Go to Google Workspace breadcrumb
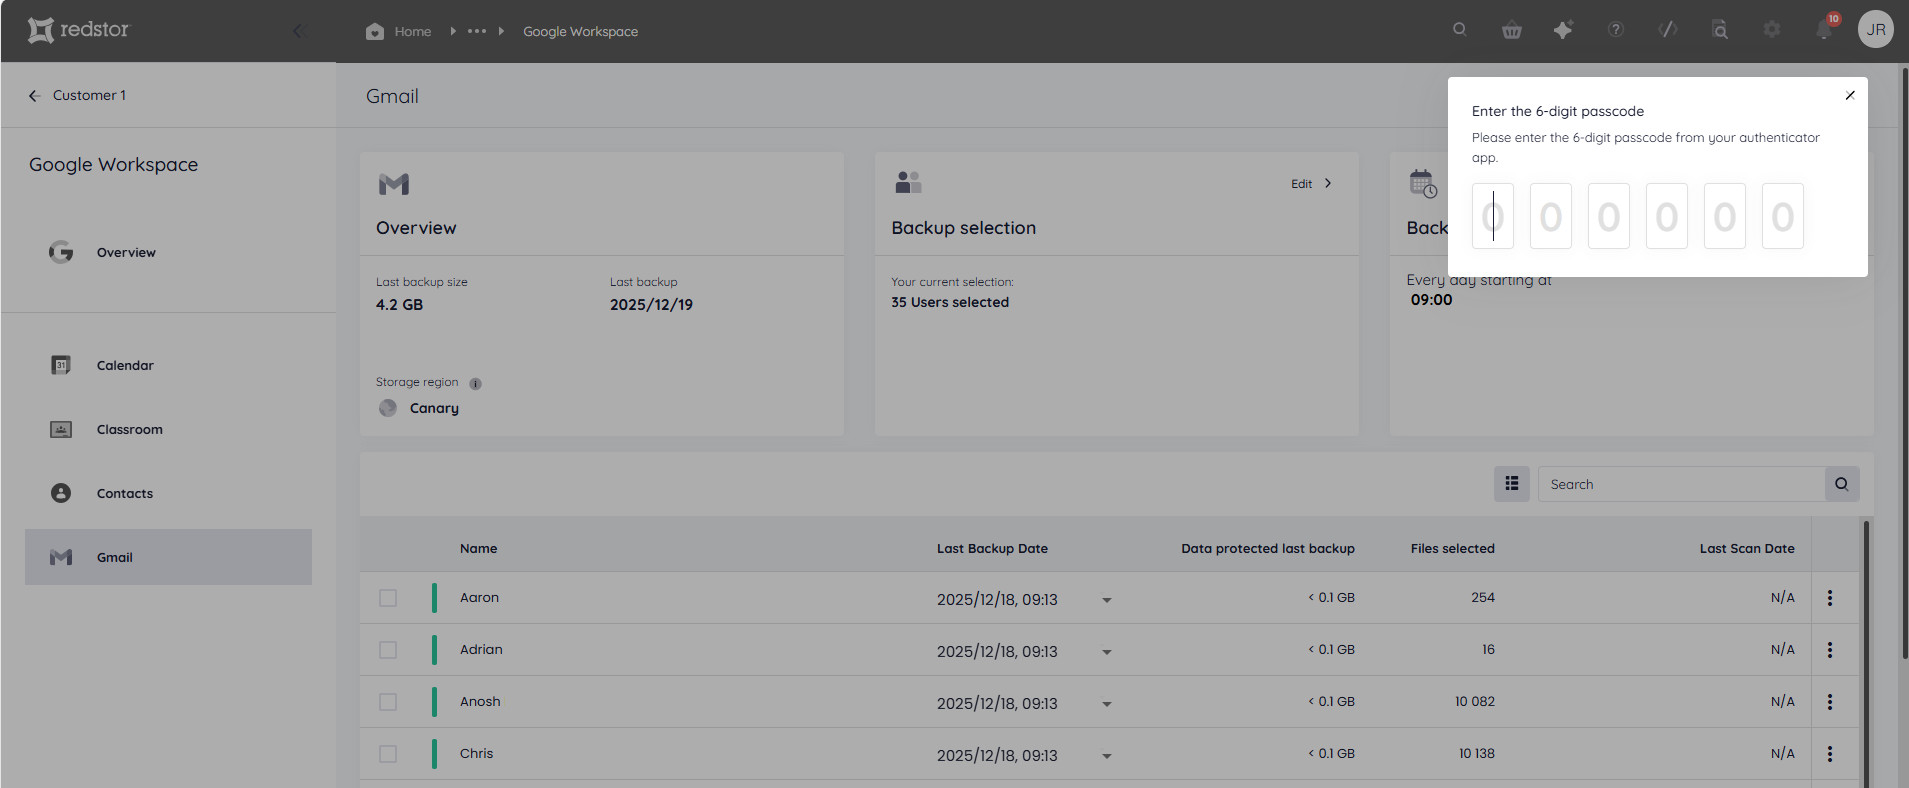The width and height of the screenshot is (1909, 788). click(x=580, y=31)
